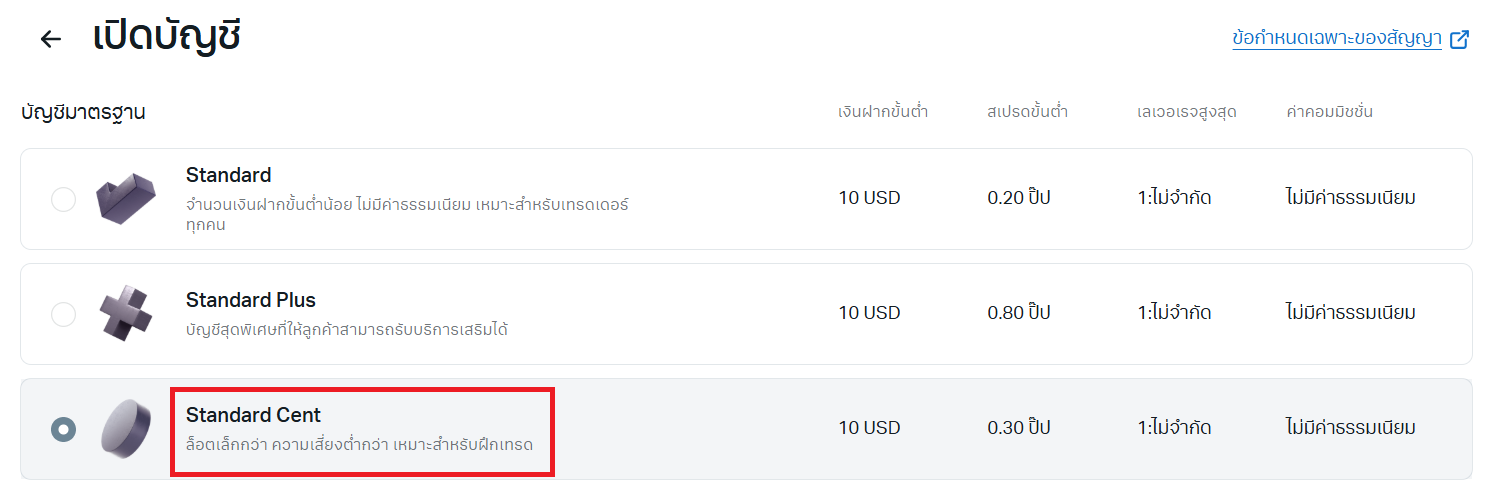Click the Standard Plus account title
The height and width of the screenshot is (503, 1497).
click(250, 300)
